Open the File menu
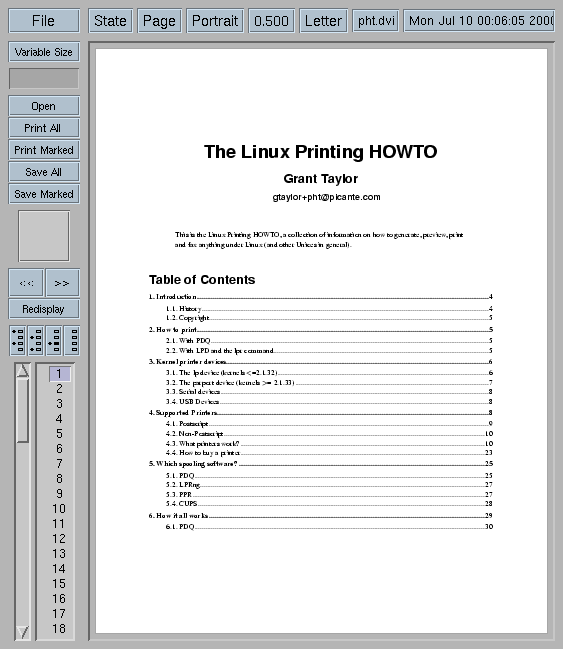 point(43,21)
